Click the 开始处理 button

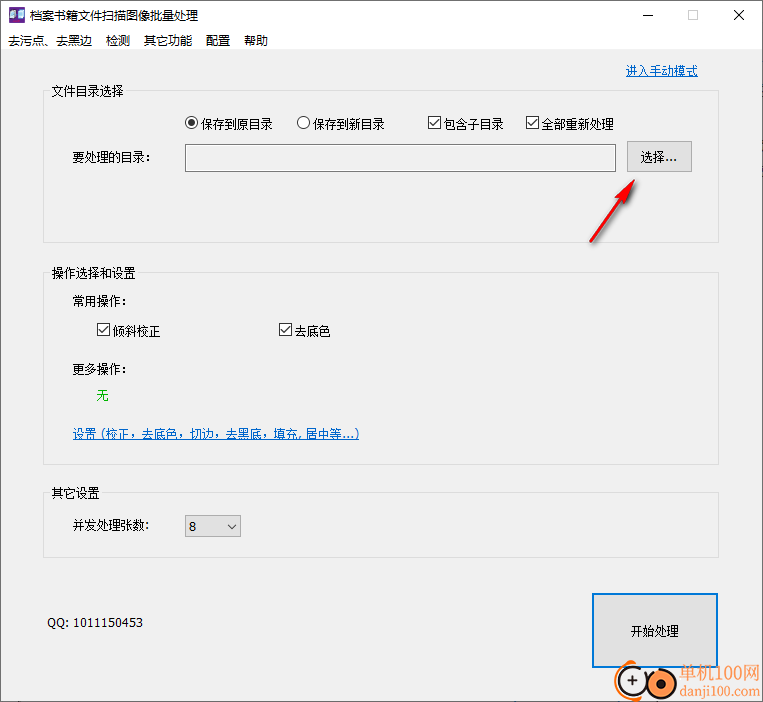click(x=654, y=630)
